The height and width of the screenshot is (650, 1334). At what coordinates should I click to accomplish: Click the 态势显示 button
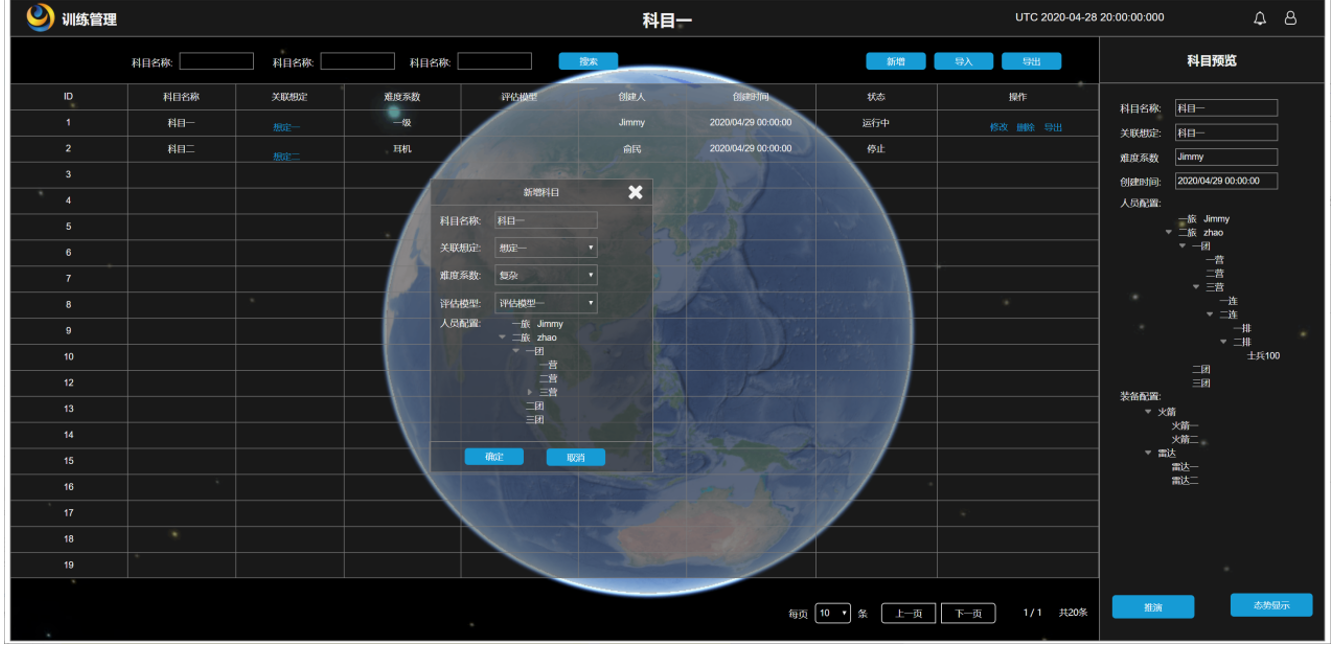[x=1270, y=605]
